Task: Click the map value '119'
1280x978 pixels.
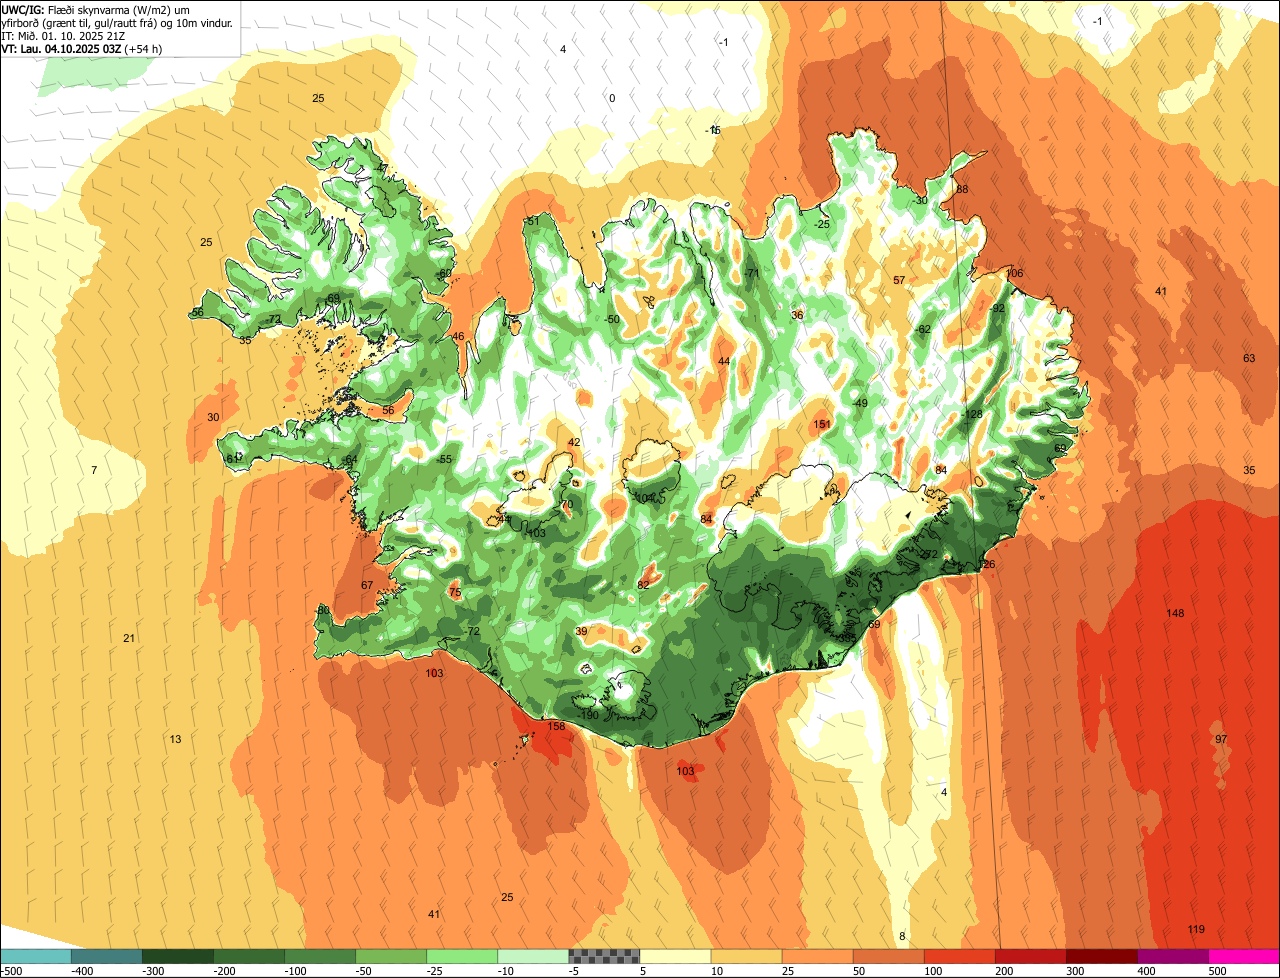Action: pos(1196,929)
